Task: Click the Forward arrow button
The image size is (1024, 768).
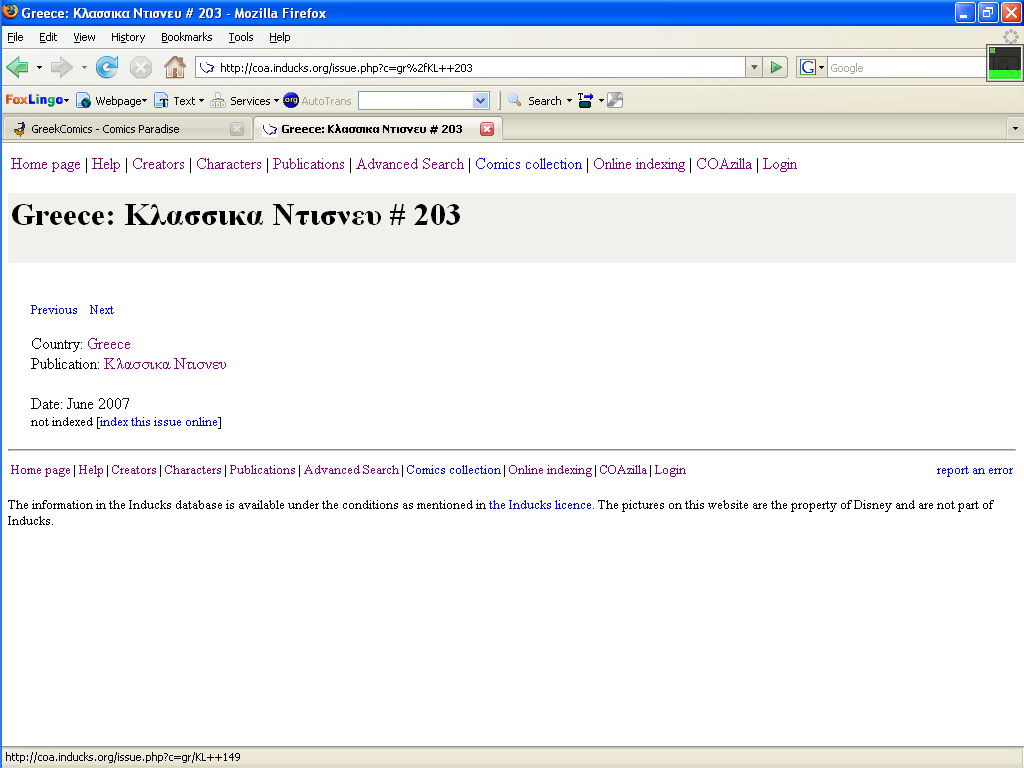Action: 61,67
